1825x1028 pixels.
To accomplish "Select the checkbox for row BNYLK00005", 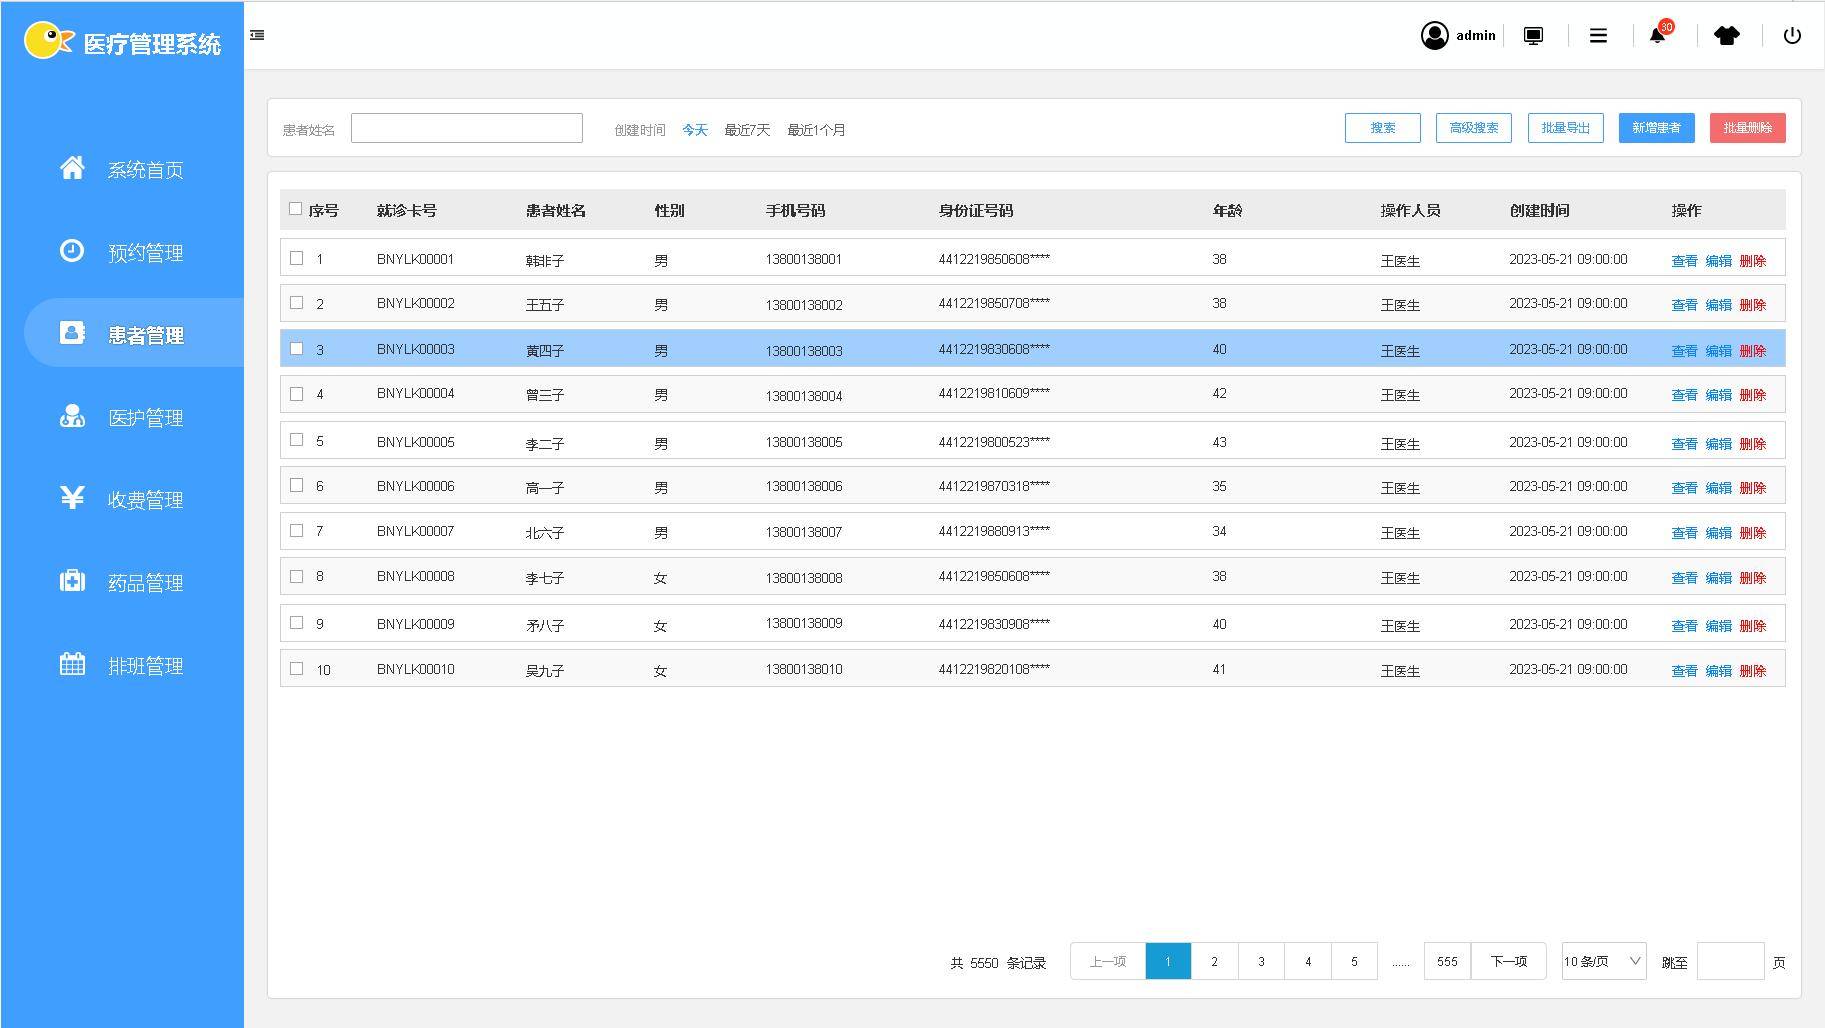I will coord(296,440).
